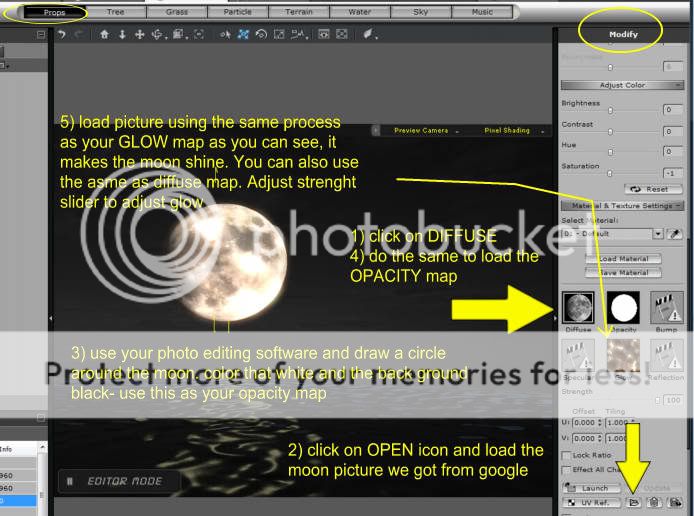Reset the color adjustments
Screen dimensions: 694x516
click(653, 189)
